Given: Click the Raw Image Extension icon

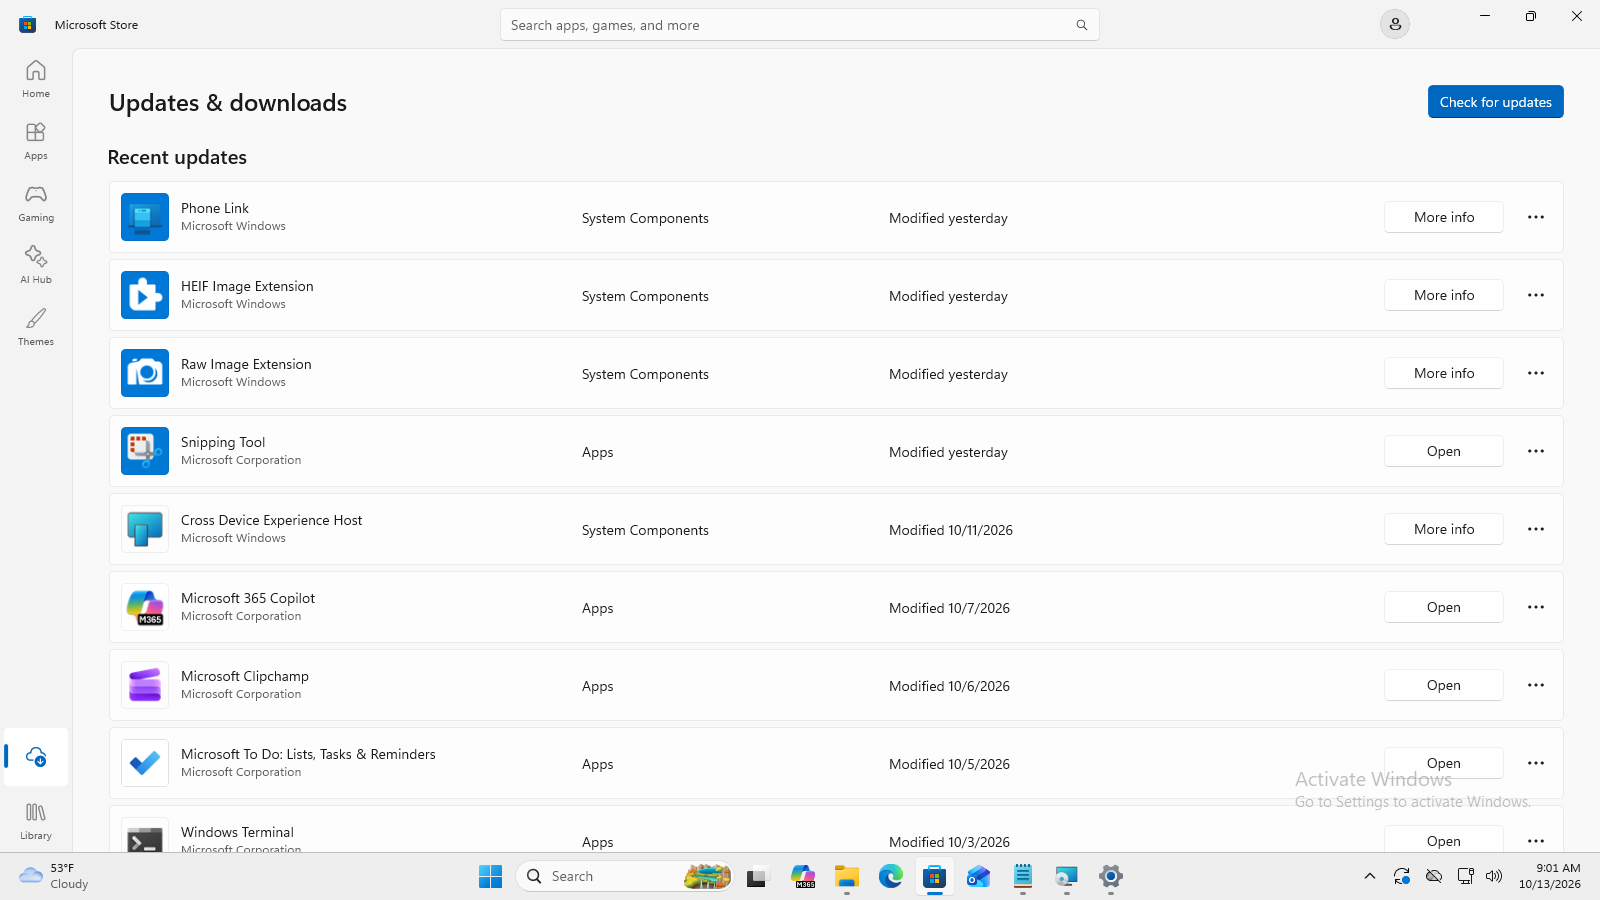Looking at the screenshot, I should 145,373.
